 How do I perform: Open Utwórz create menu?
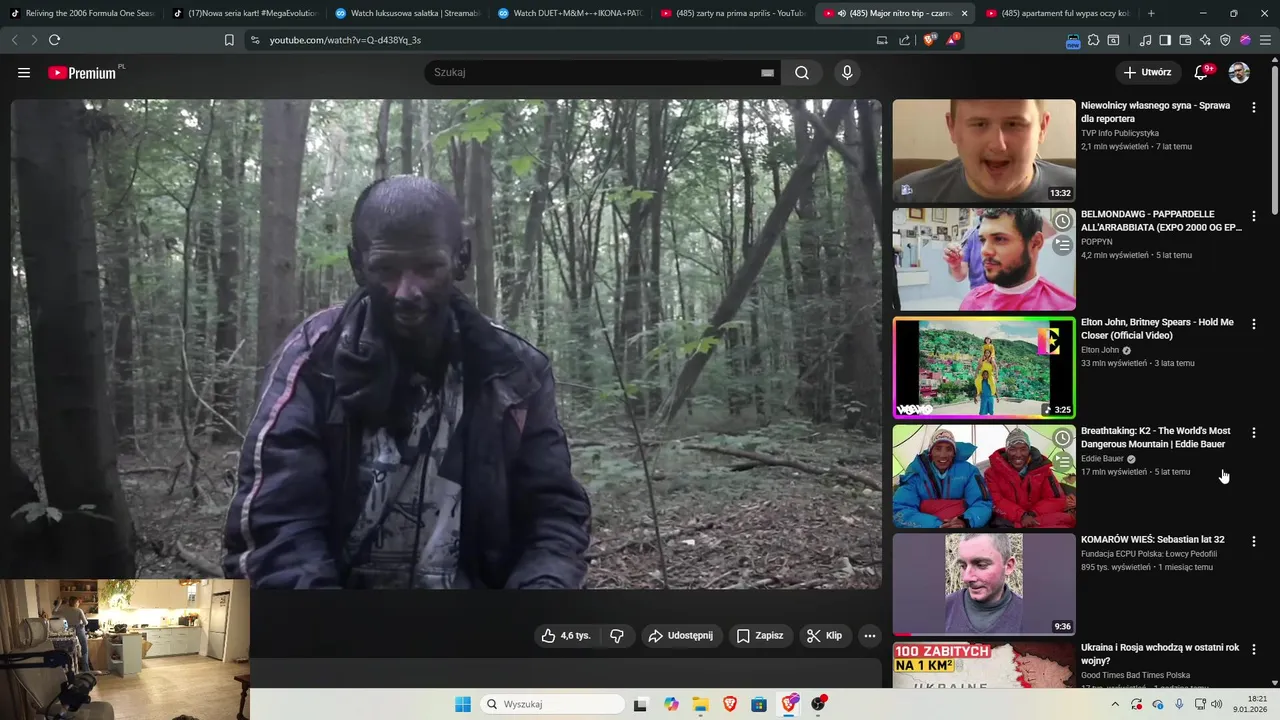pos(1148,72)
